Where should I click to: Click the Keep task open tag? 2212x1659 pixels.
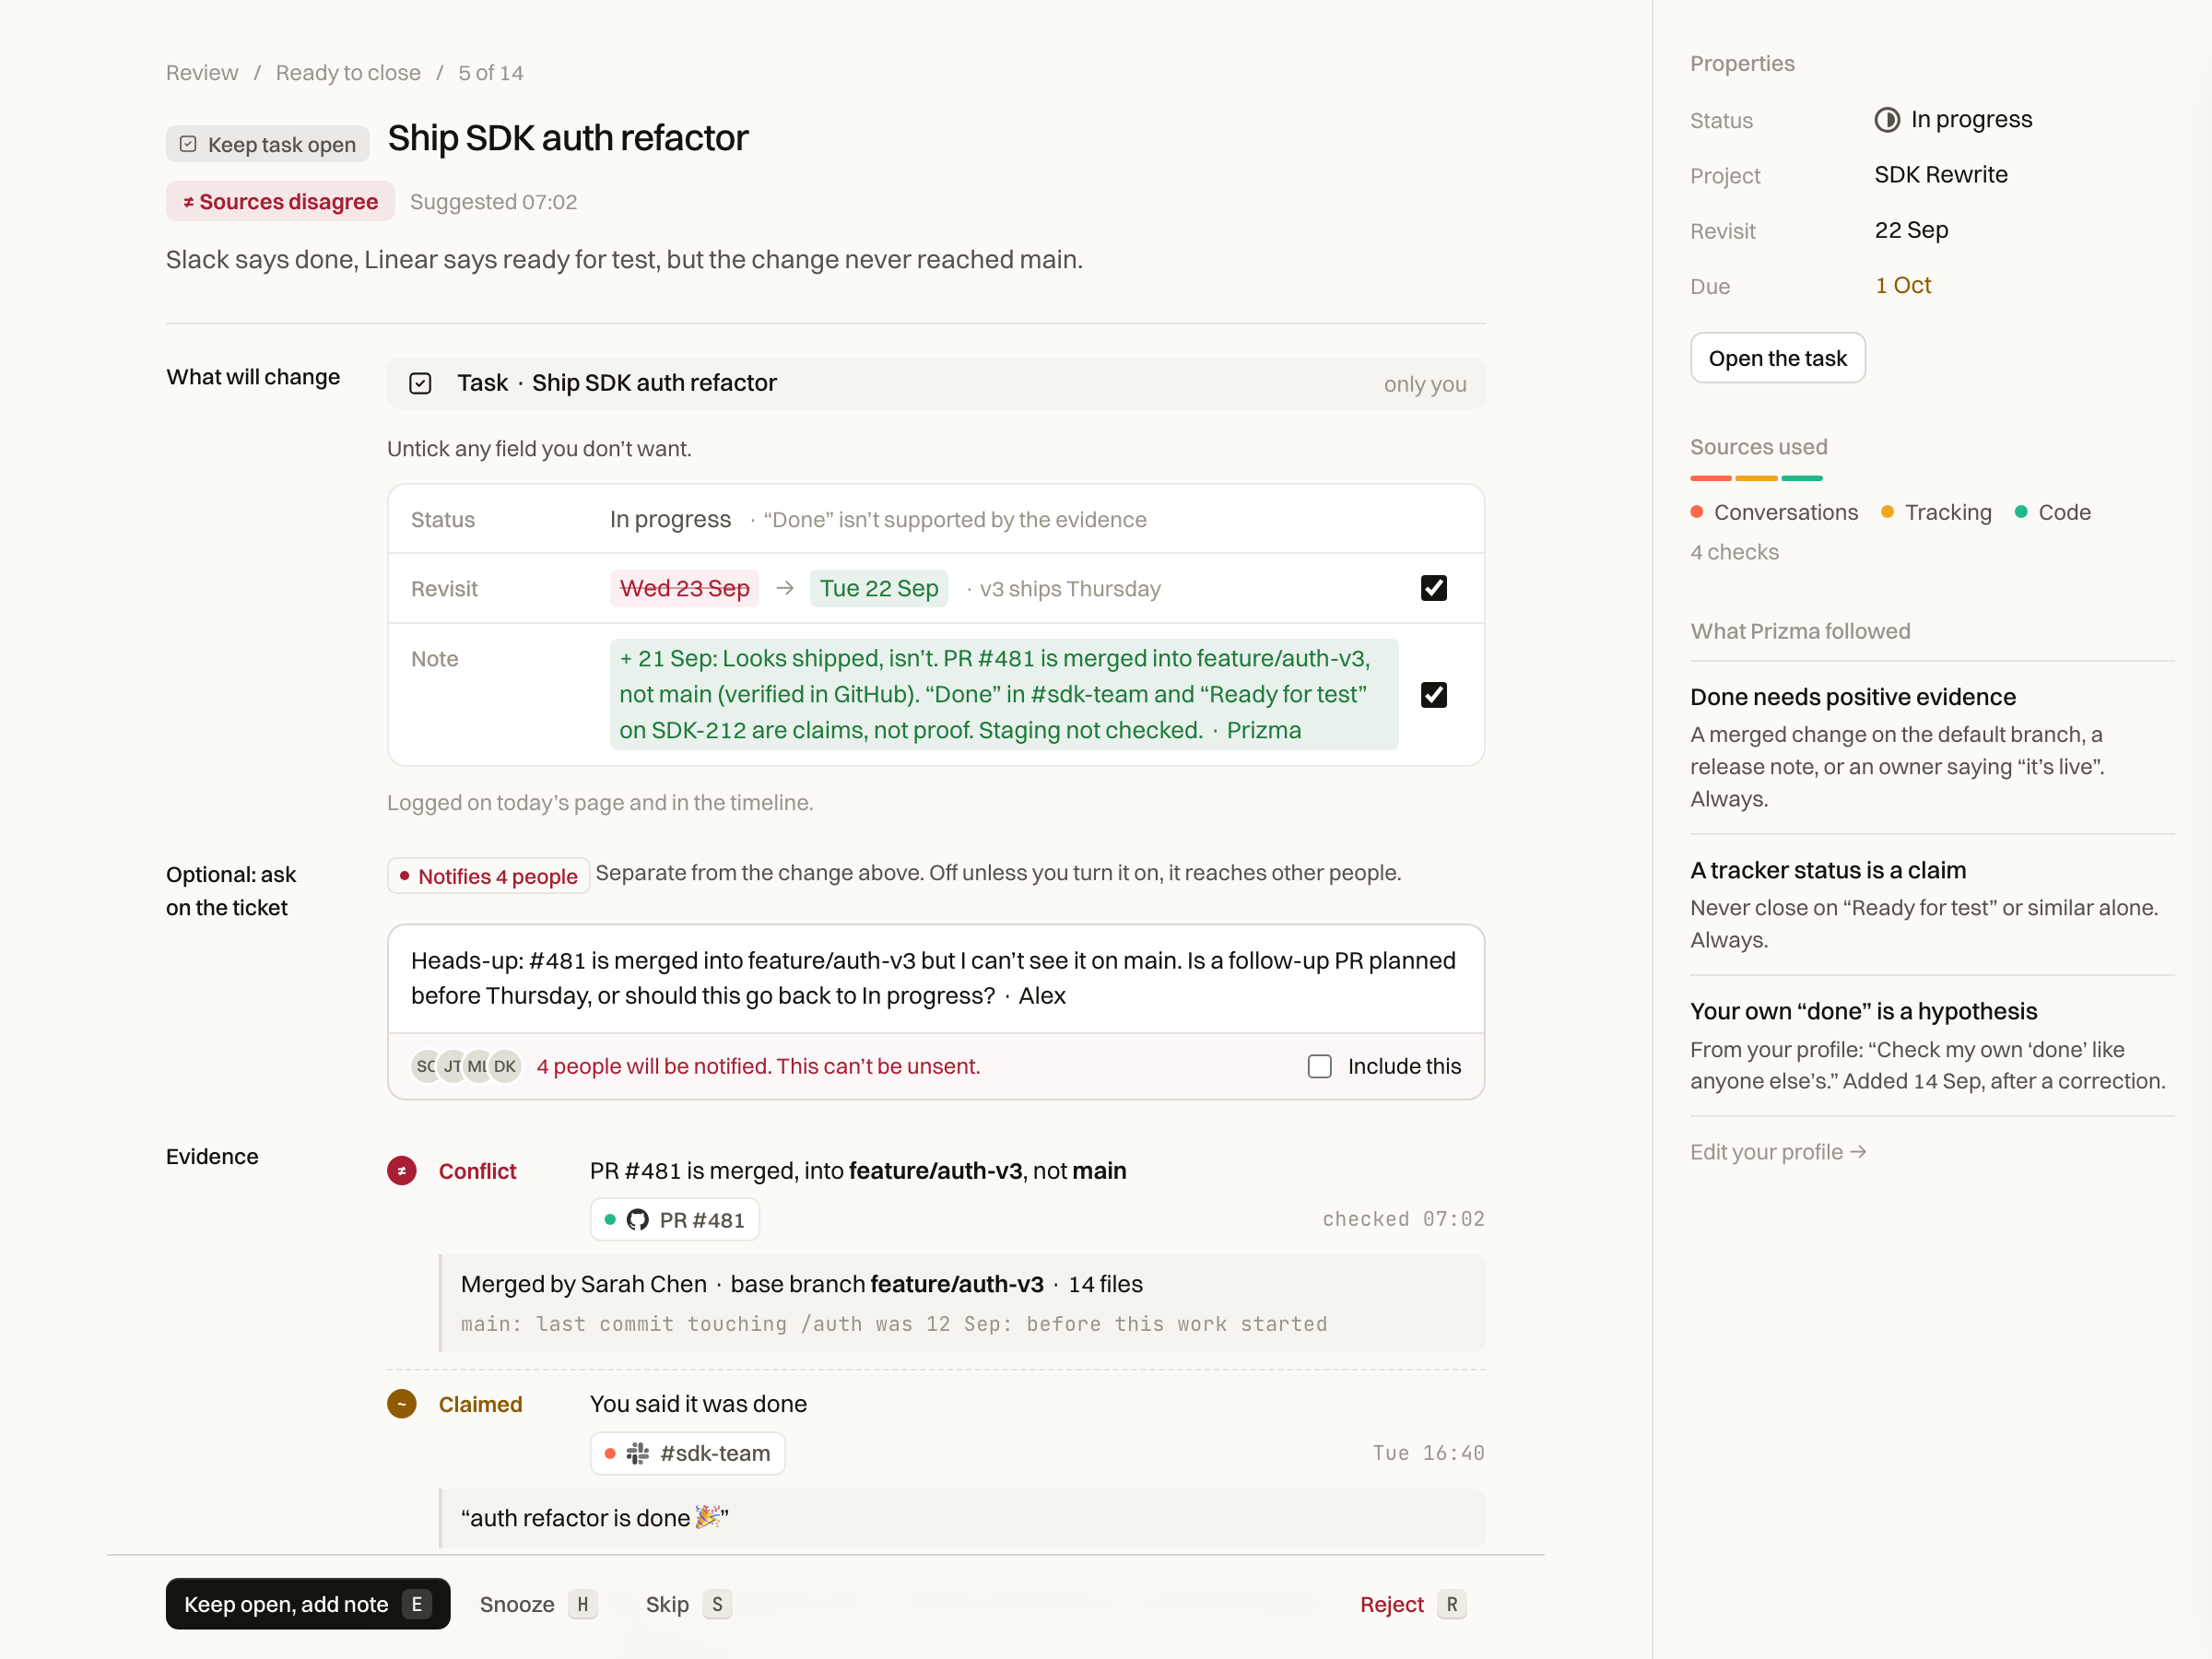coord(267,144)
